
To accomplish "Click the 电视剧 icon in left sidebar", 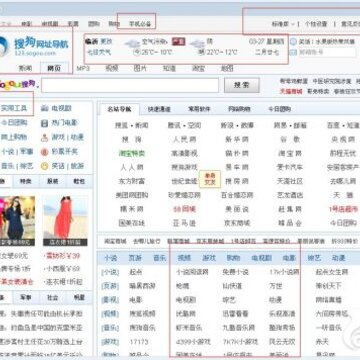I will pos(45,108).
